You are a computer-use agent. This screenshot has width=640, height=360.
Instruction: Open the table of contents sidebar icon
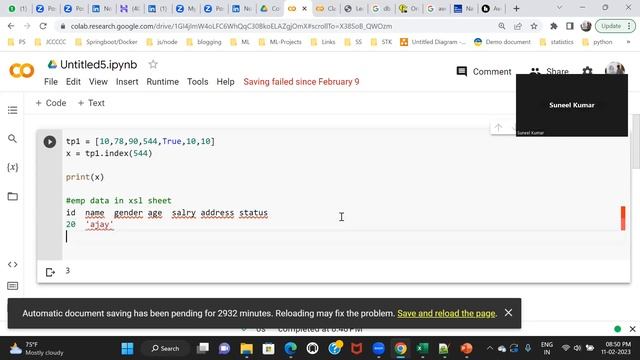click(13, 110)
